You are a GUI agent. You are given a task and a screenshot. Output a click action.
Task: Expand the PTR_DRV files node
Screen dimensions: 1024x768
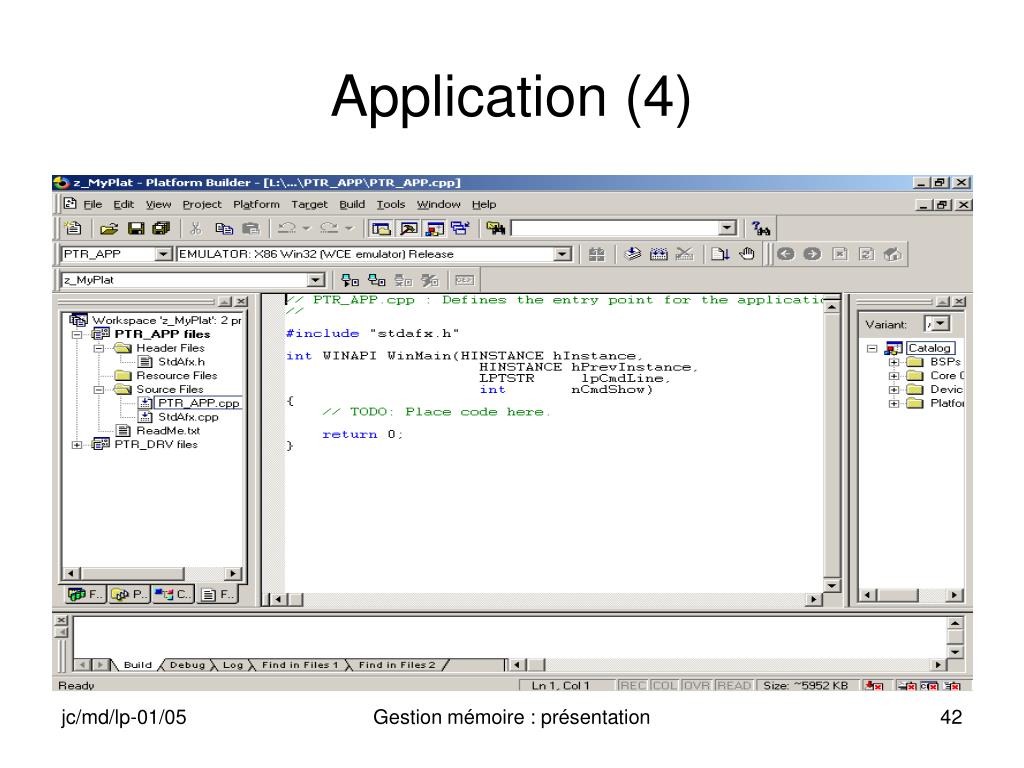click(77, 445)
